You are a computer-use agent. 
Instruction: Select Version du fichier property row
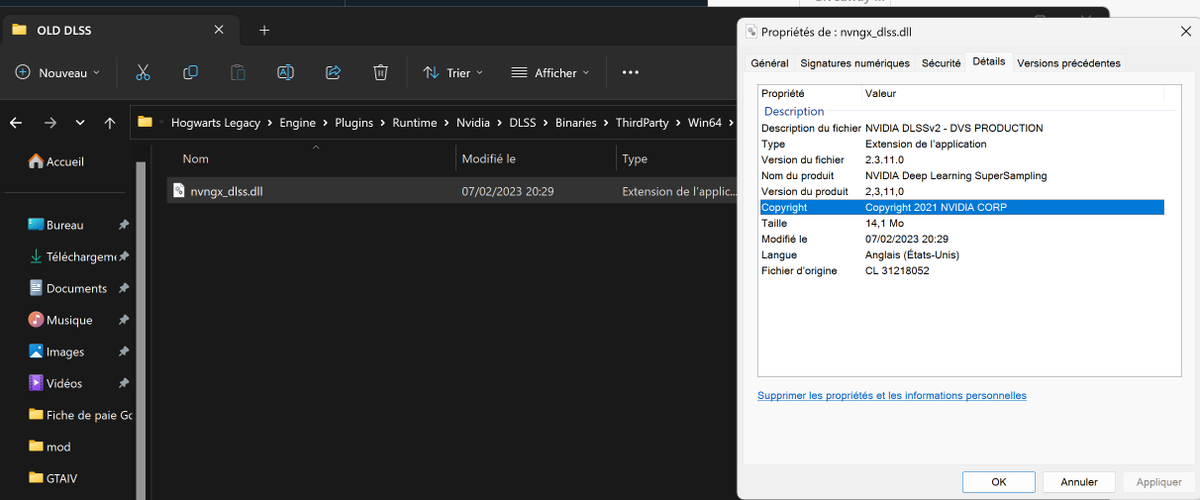pos(961,160)
